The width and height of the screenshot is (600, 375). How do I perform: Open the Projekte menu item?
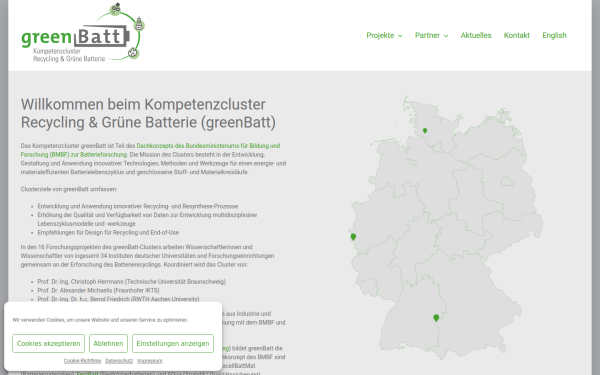(380, 35)
